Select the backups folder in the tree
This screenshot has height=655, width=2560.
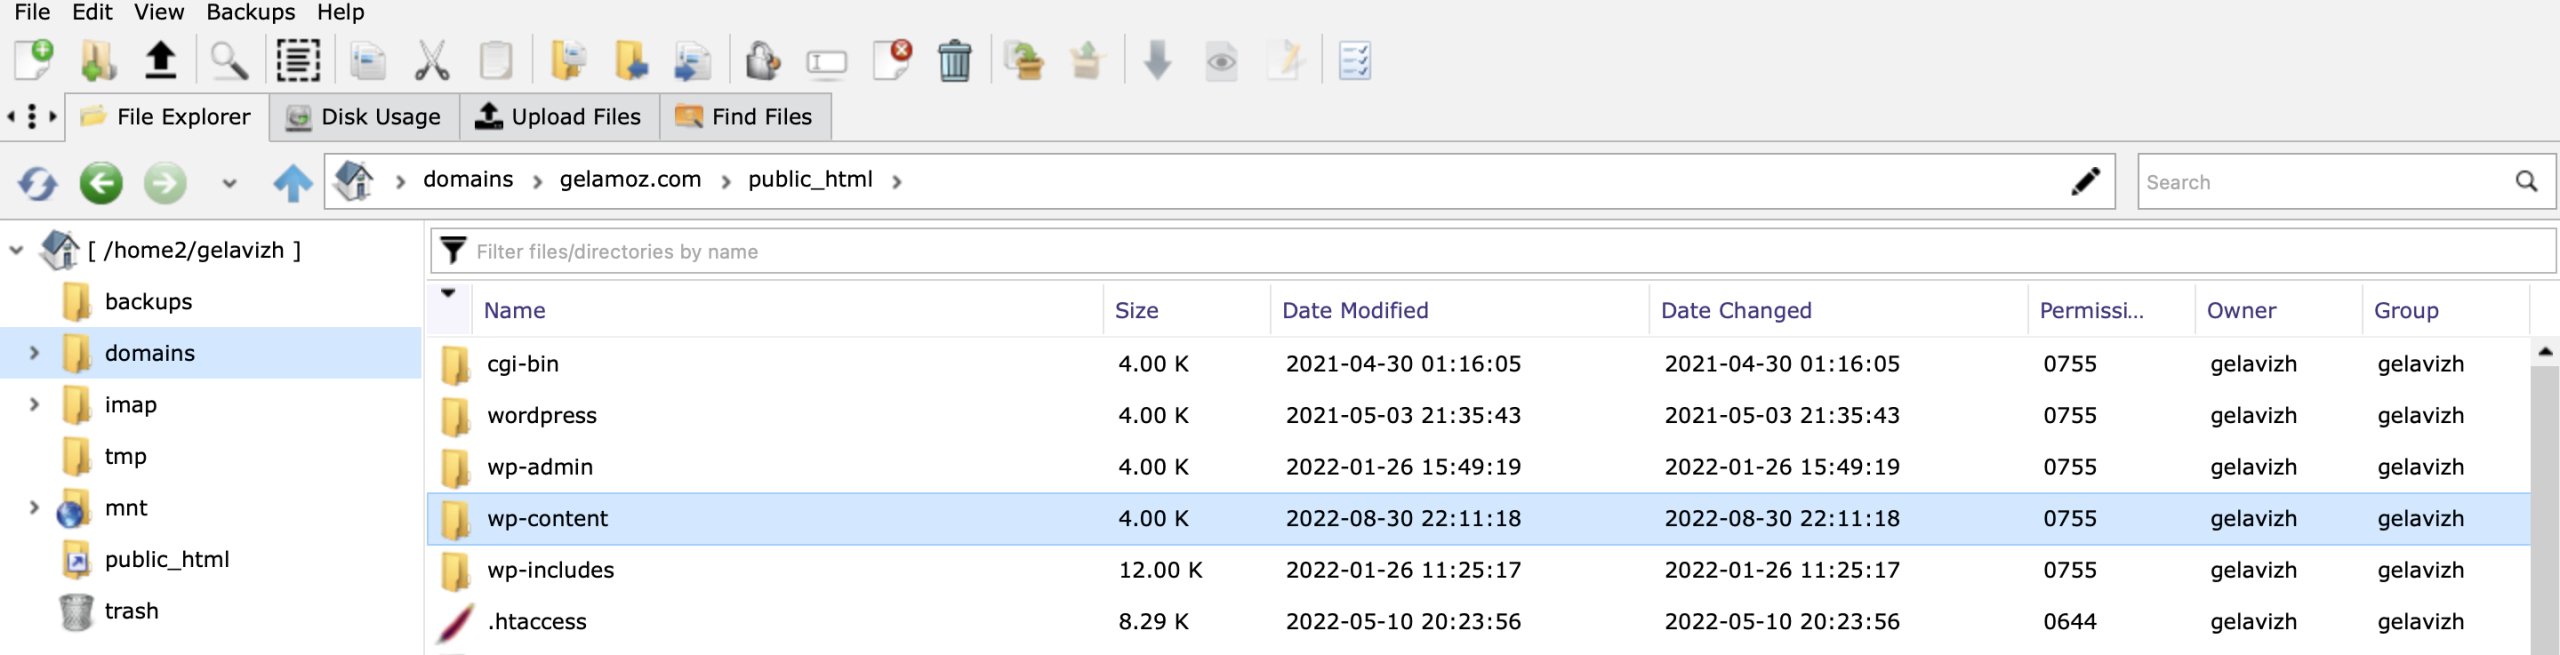(148, 301)
